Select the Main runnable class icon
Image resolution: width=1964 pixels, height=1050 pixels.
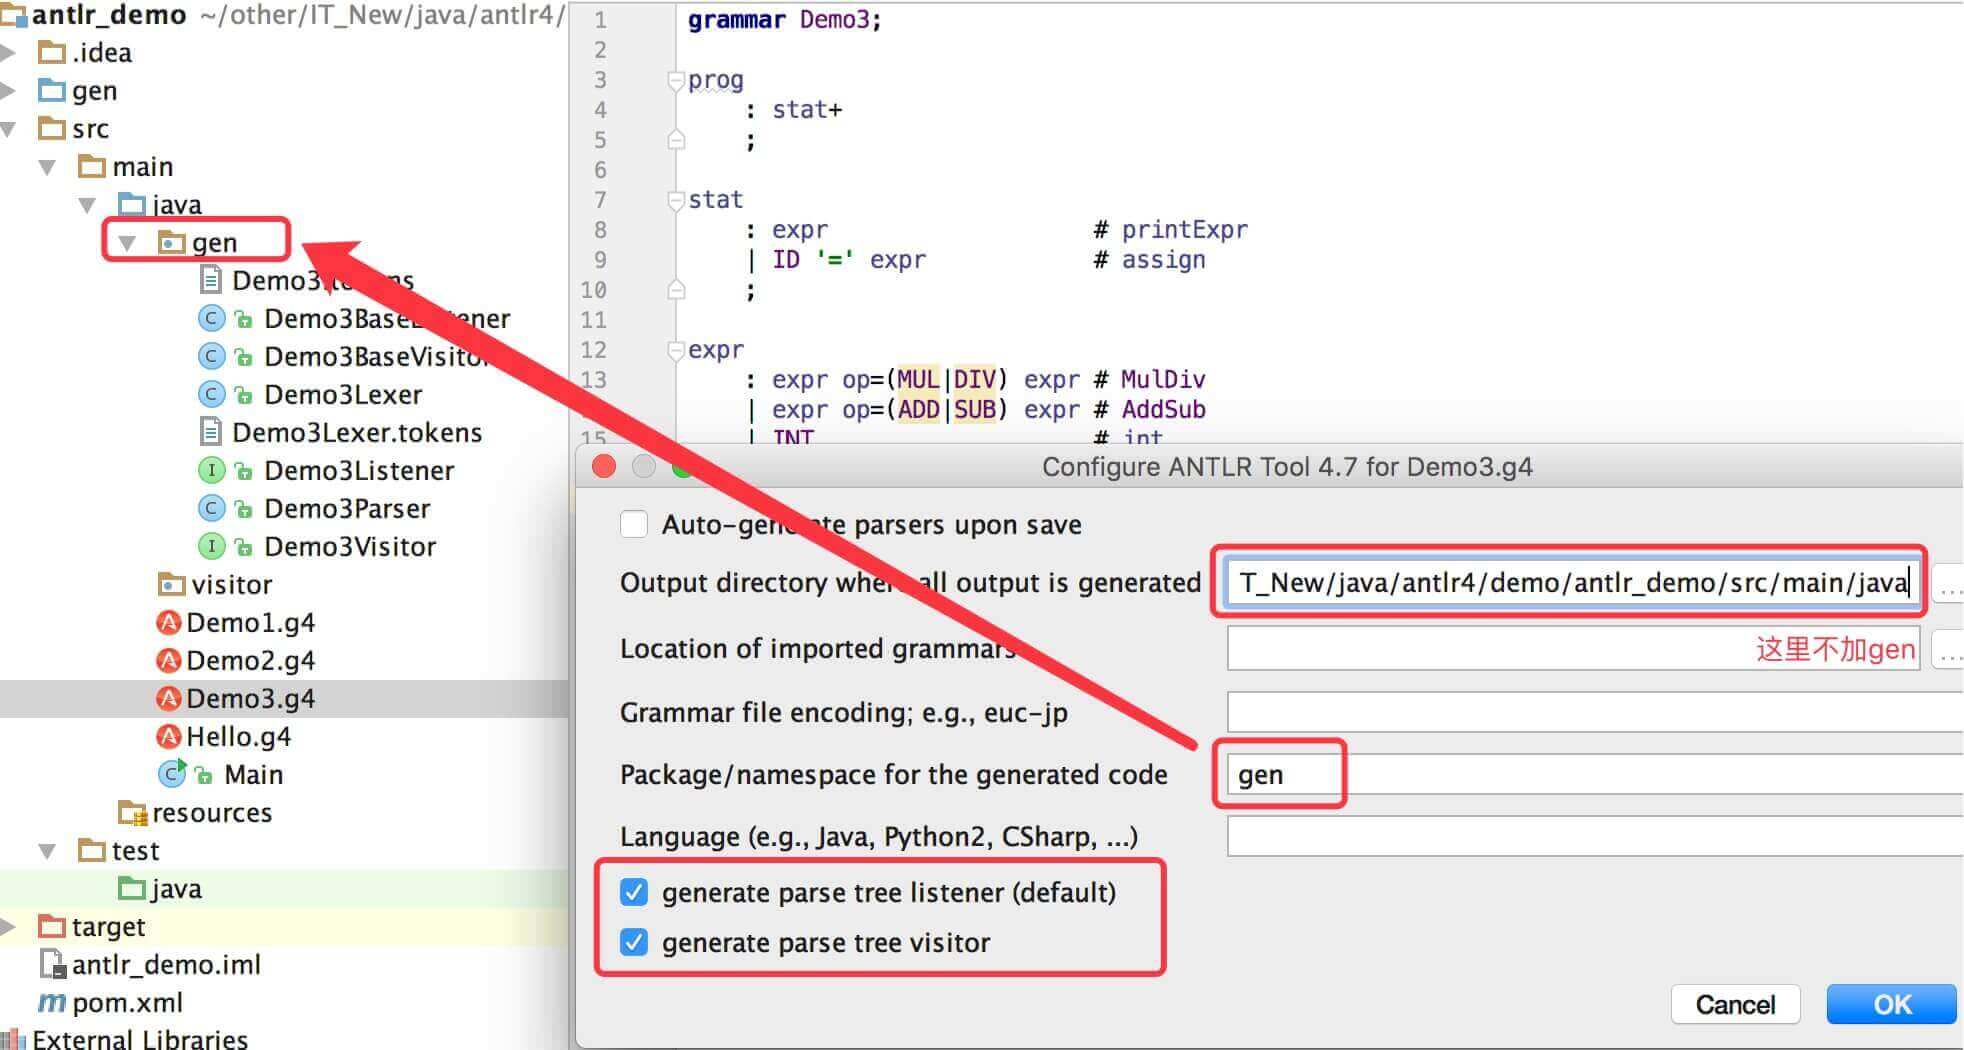tap(172, 774)
